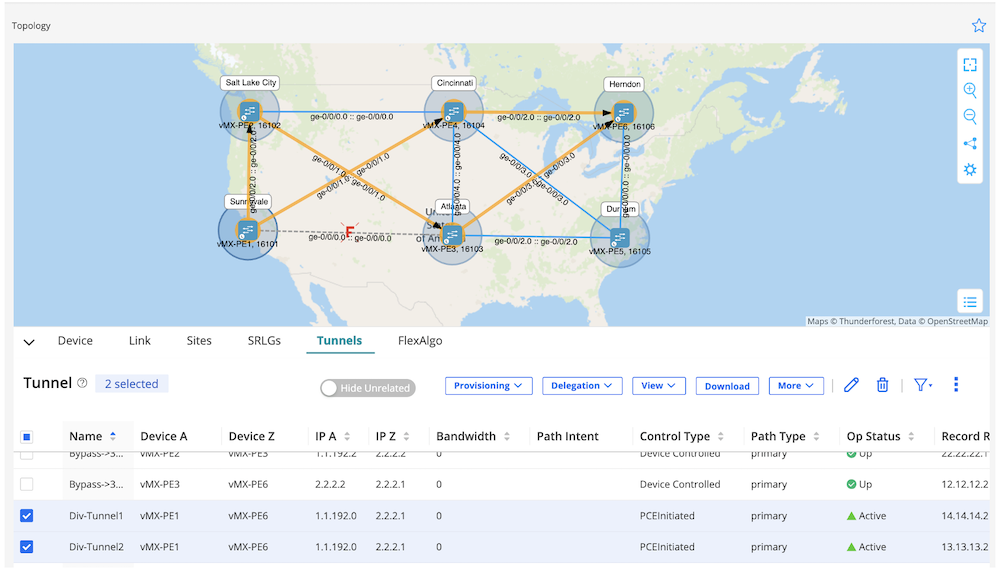The image size is (1000, 571).
Task: Zoom out on the topology map
Action: [x=969, y=116]
